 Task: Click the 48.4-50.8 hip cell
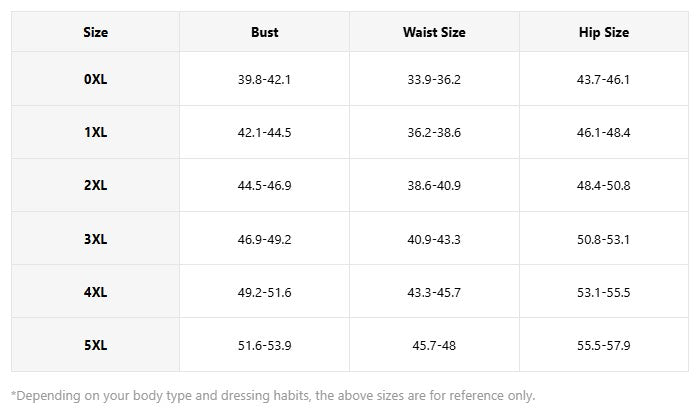pyautogui.click(x=604, y=186)
